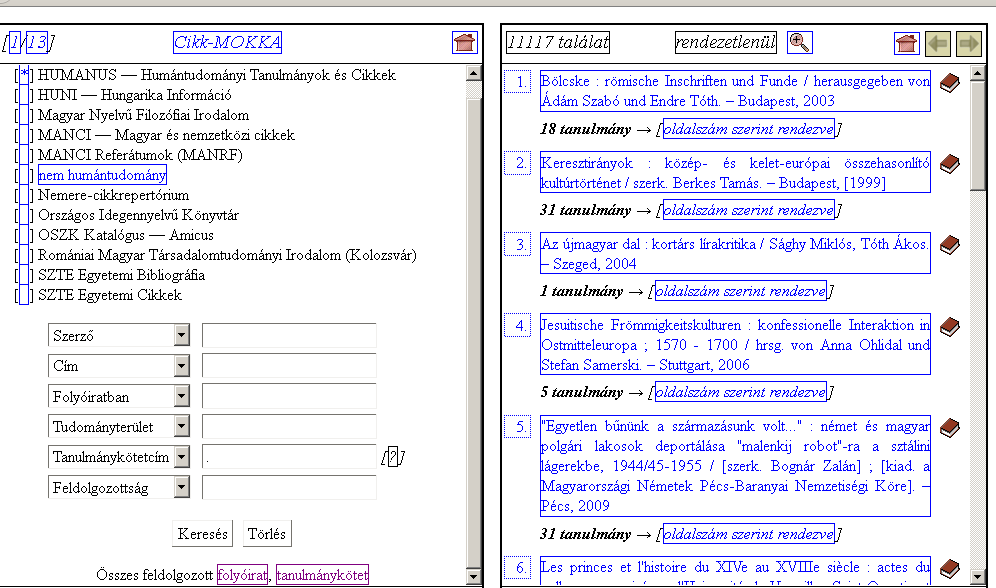Open the Bölcske römische Inschriften record link
This screenshot has width=996, height=588.
coord(735,91)
